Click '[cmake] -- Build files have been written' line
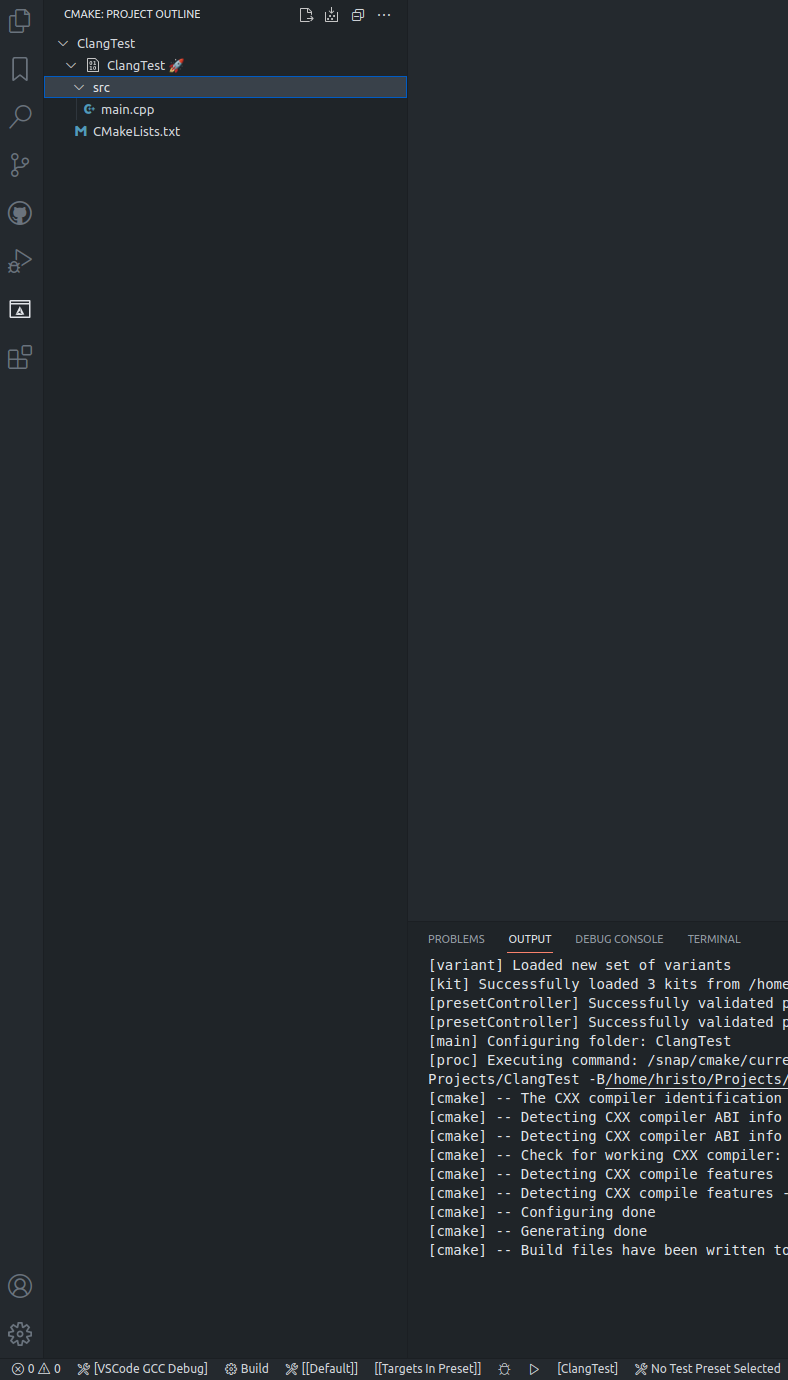This screenshot has height=1380, width=788. tap(608, 1250)
